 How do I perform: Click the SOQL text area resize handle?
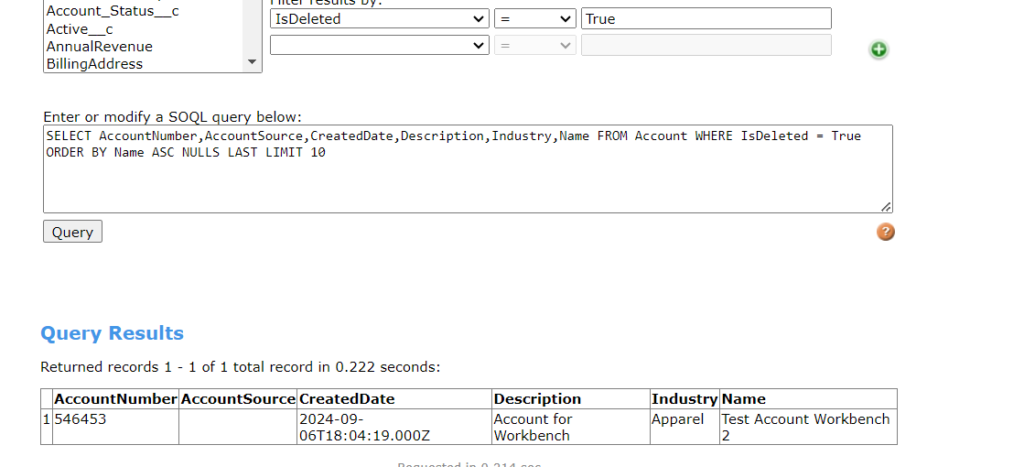(x=886, y=206)
